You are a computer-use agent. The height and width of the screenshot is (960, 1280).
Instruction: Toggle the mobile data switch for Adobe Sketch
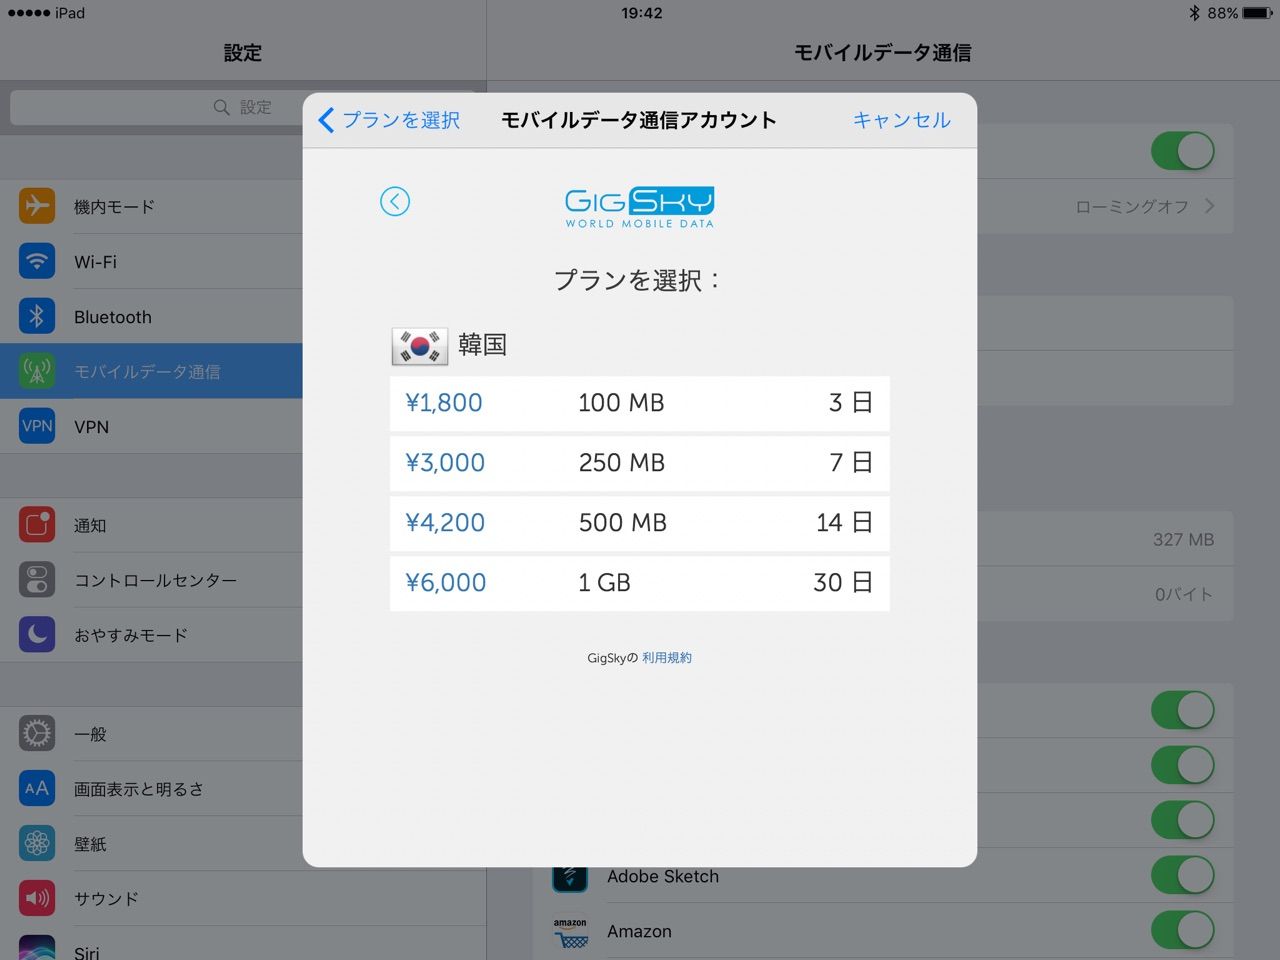coord(1183,875)
